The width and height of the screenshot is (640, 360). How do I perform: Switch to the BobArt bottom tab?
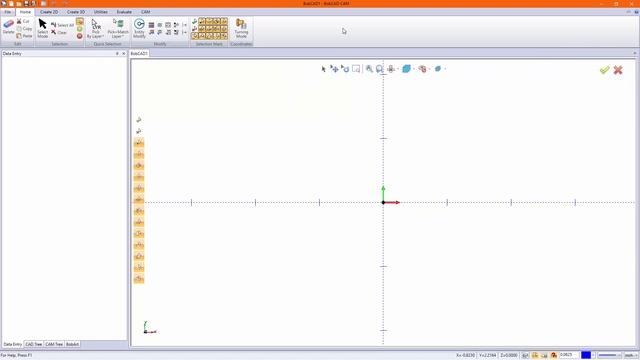pyautogui.click(x=72, y=344)
